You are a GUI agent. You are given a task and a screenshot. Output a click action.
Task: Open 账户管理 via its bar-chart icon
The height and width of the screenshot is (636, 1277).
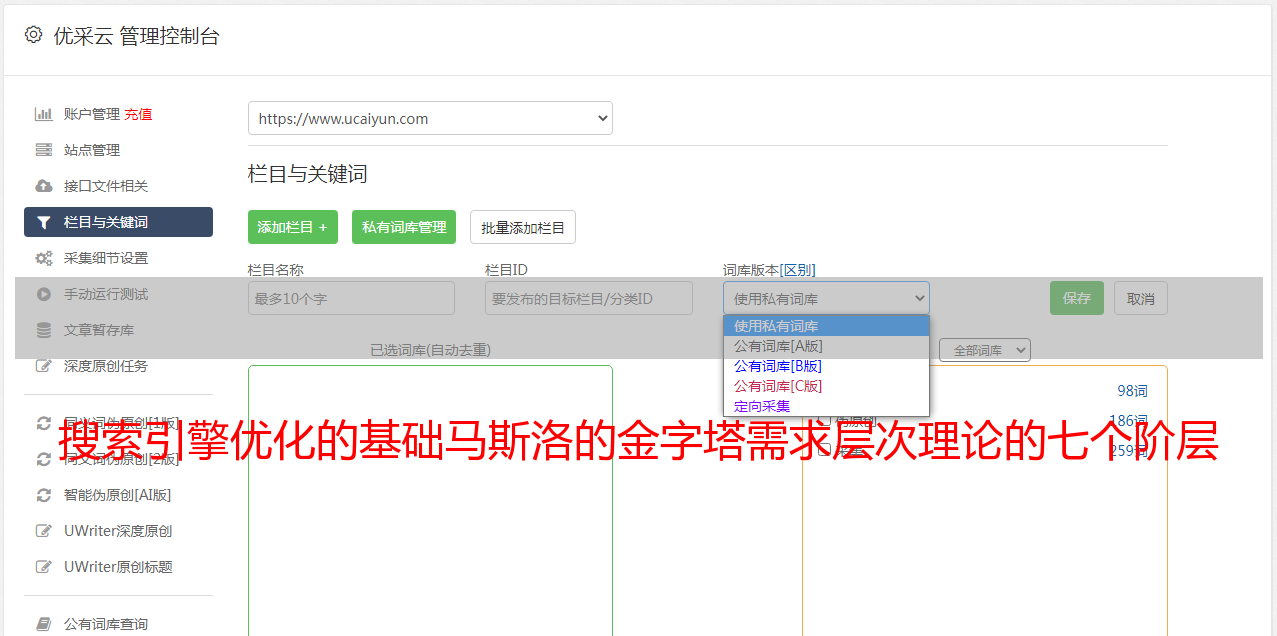click(43, 114)
